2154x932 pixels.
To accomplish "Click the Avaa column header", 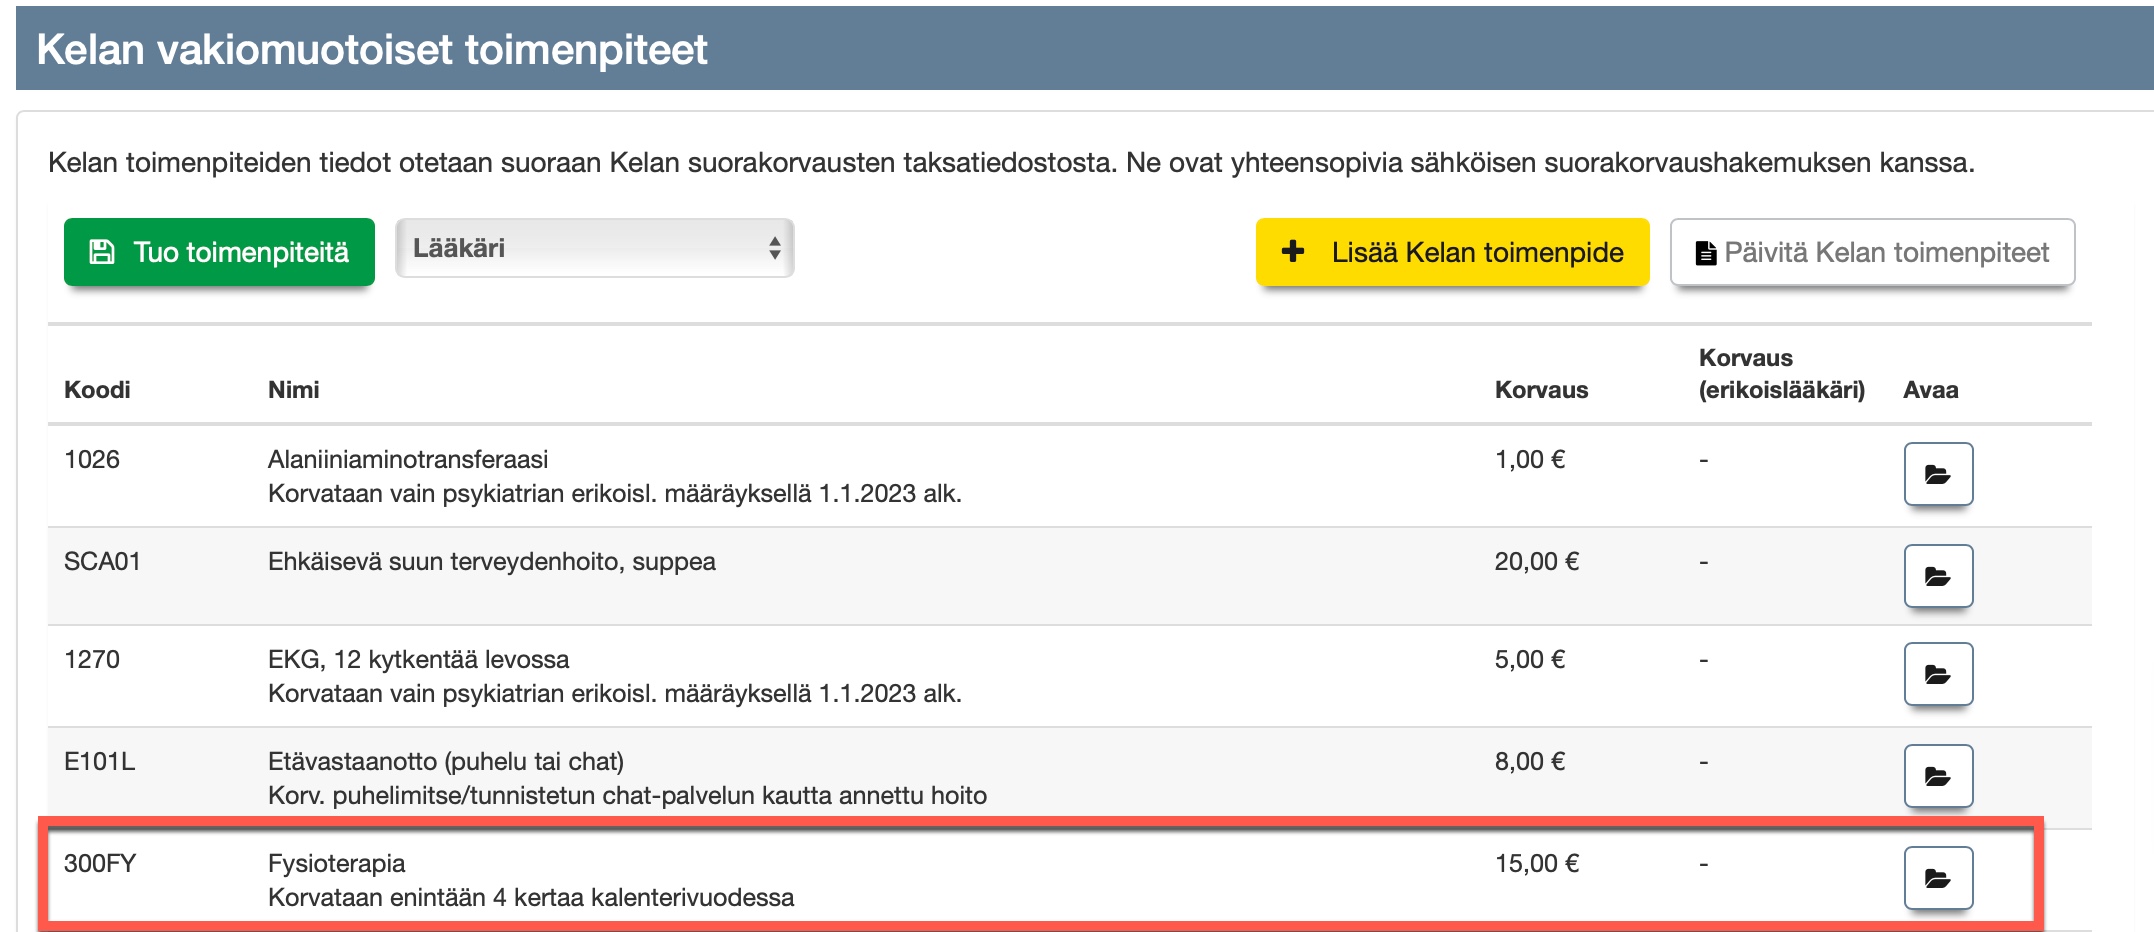I will point(1930,390).
